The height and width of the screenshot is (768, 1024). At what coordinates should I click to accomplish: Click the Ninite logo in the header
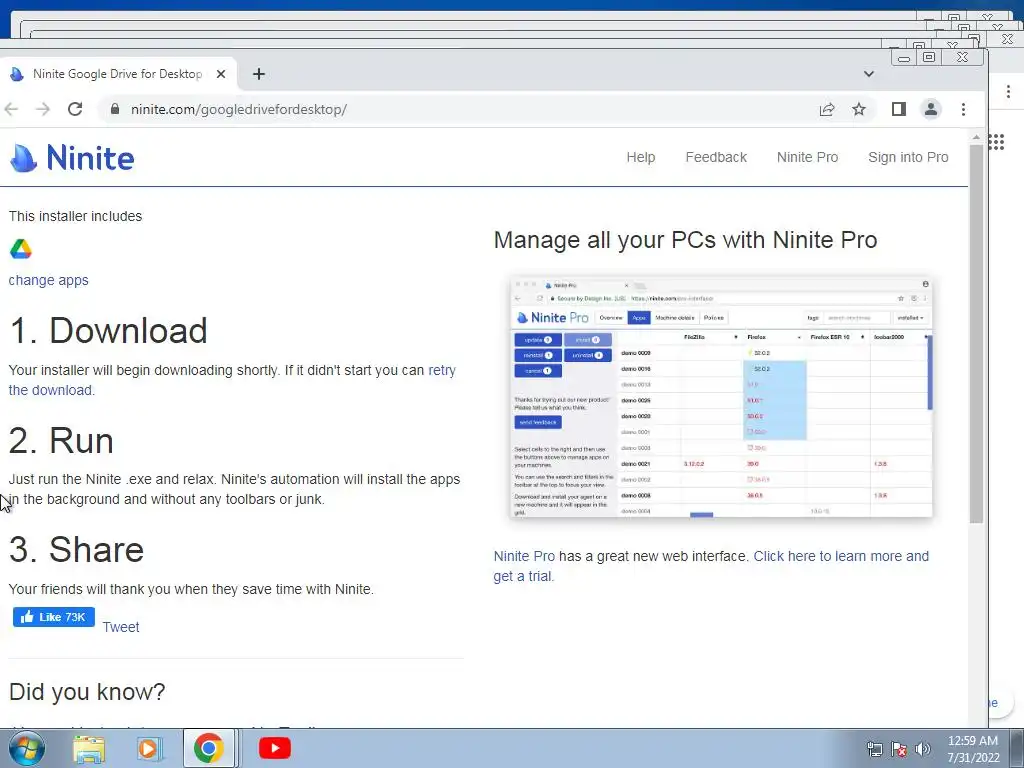coord(72,157)
